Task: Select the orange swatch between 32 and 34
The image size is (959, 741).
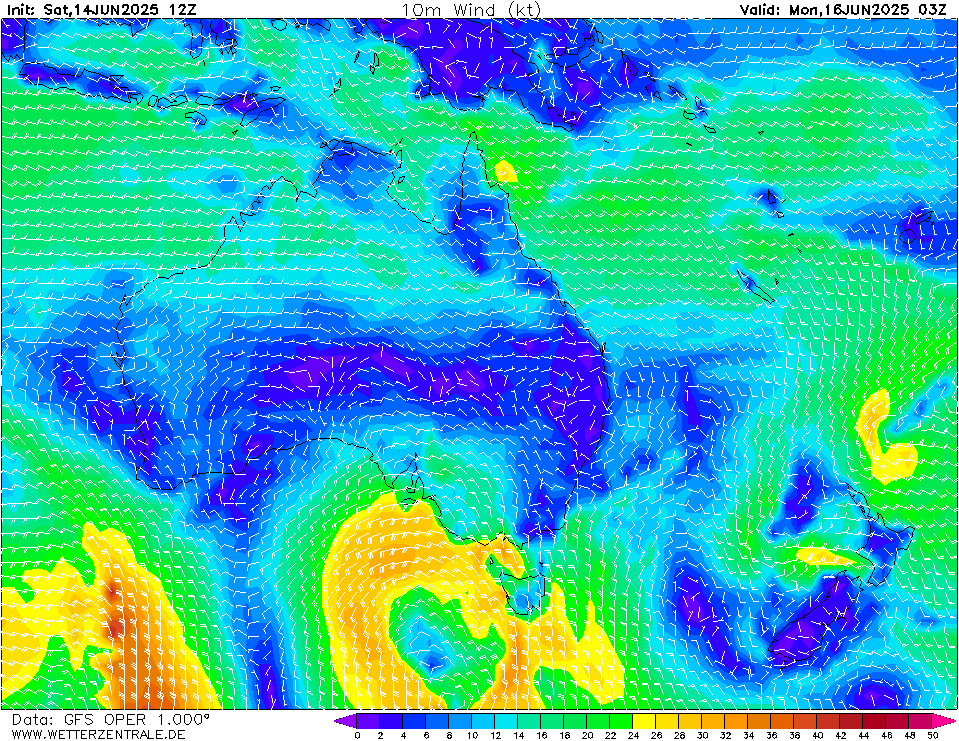Action: (736, 721)
